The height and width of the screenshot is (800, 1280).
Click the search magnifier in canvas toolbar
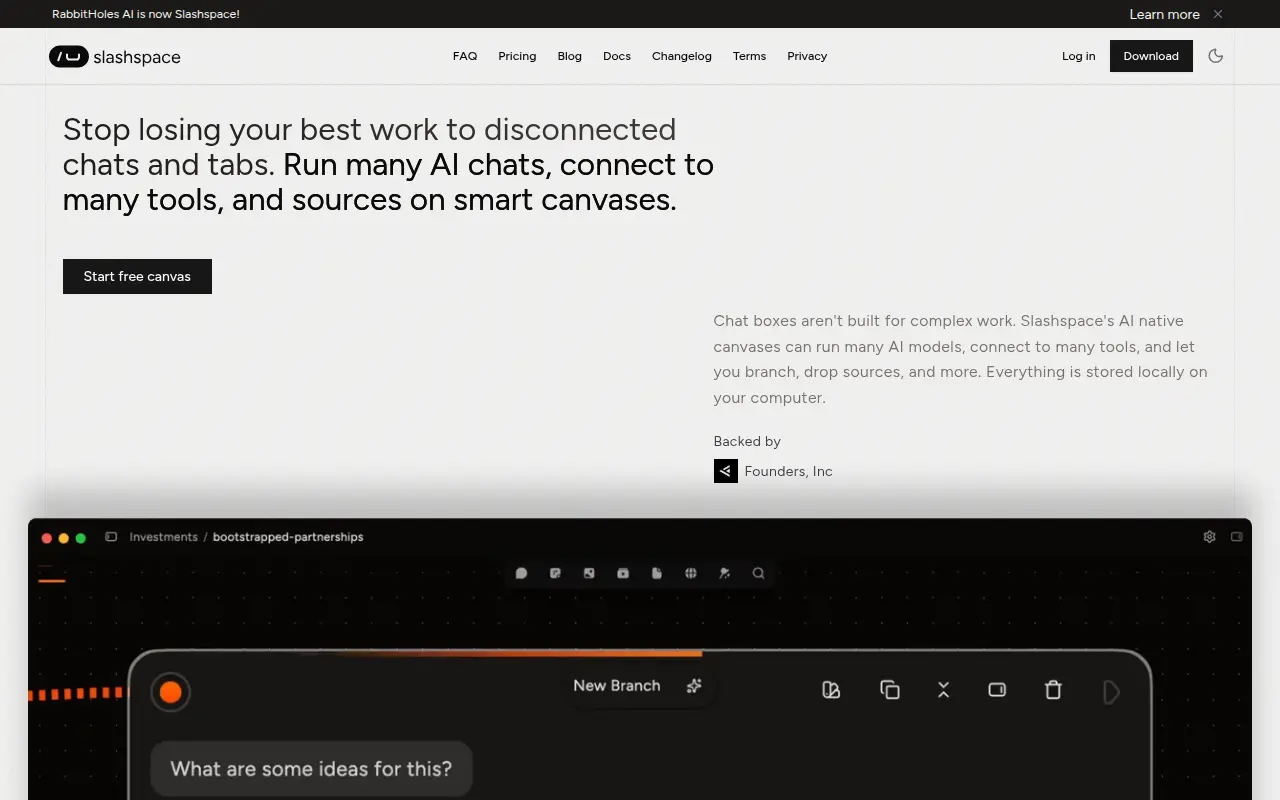(758, 573)
